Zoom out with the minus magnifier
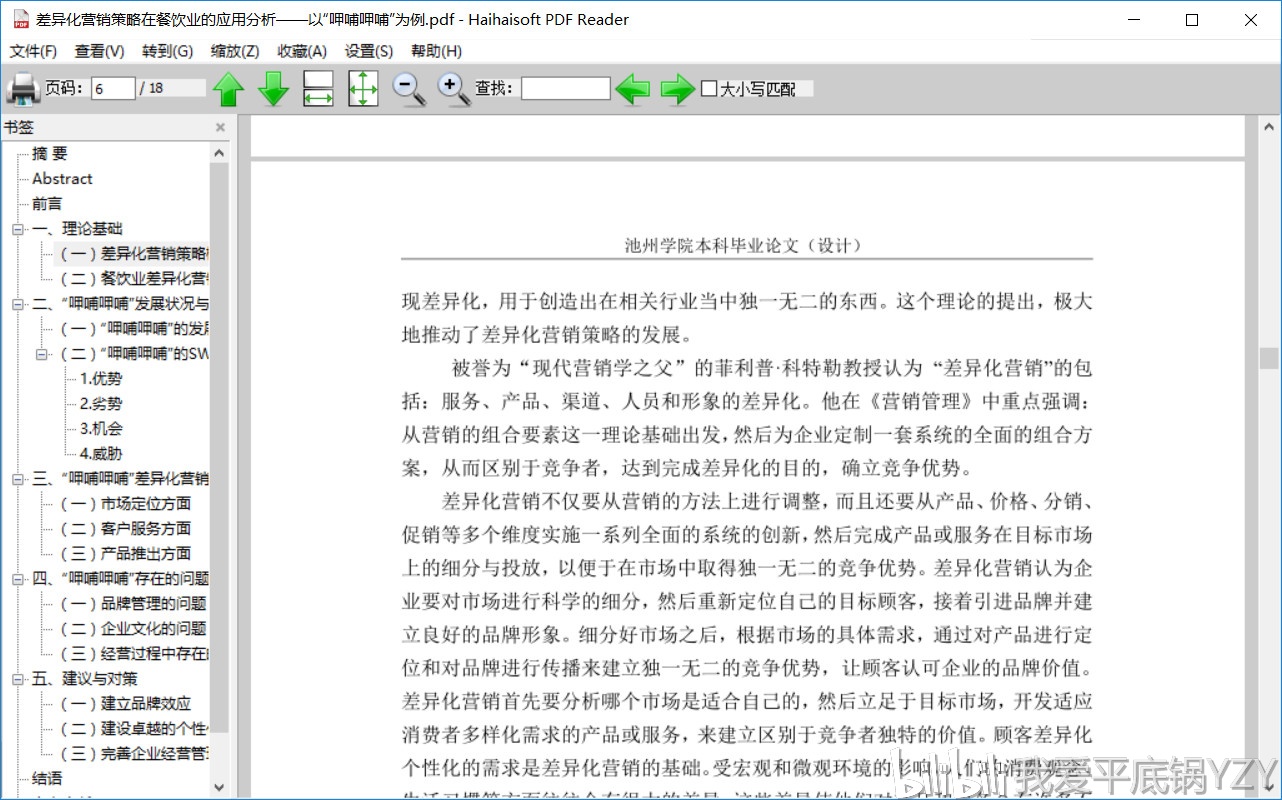This screenshot has height=800, width=1282. pyautogui.click(x=409, y=89)
